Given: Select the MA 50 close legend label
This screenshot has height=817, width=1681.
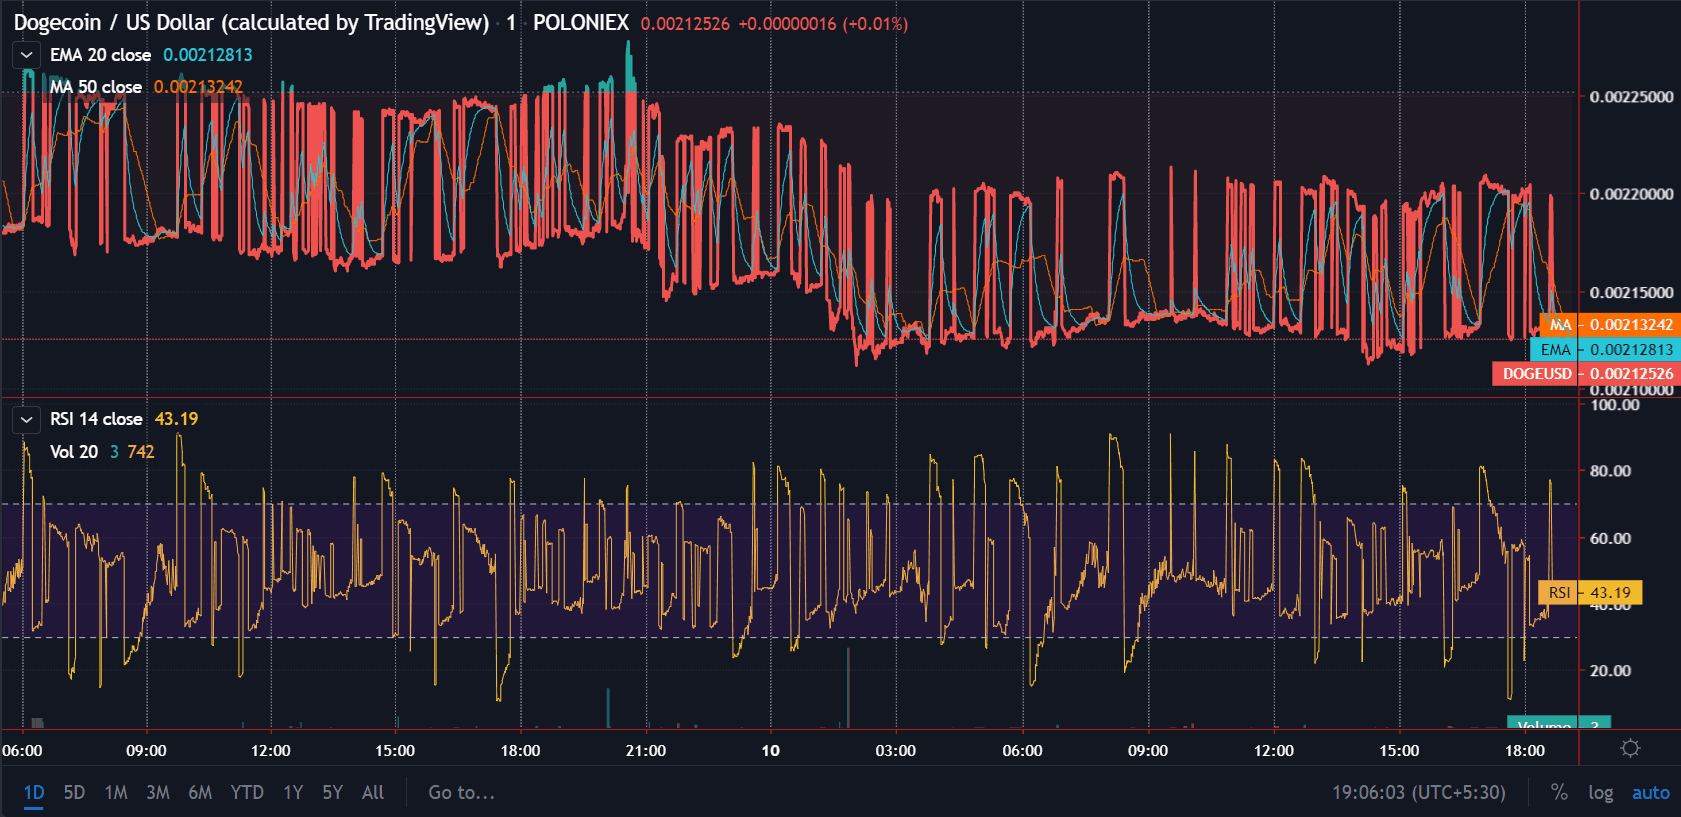Looking at the screenshot, I should 96,87.
